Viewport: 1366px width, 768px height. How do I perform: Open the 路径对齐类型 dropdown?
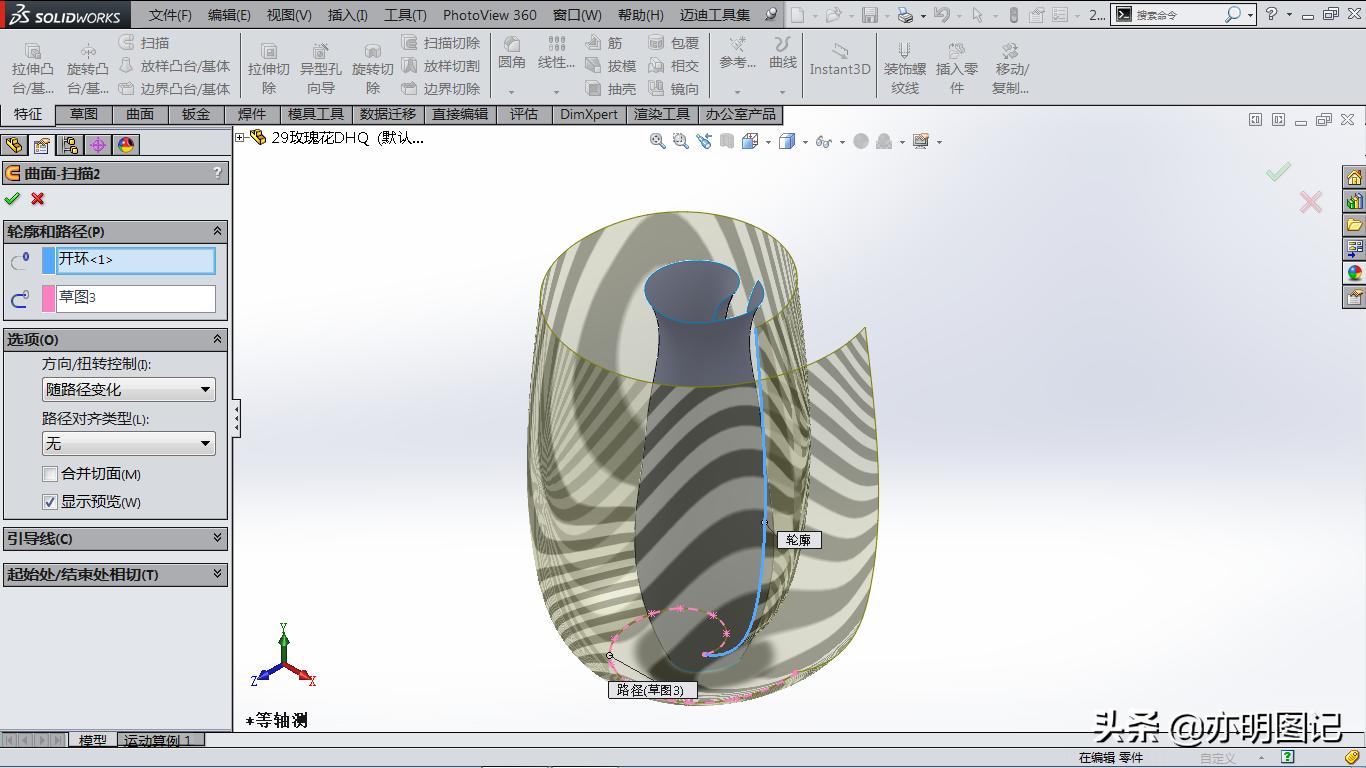205,443
